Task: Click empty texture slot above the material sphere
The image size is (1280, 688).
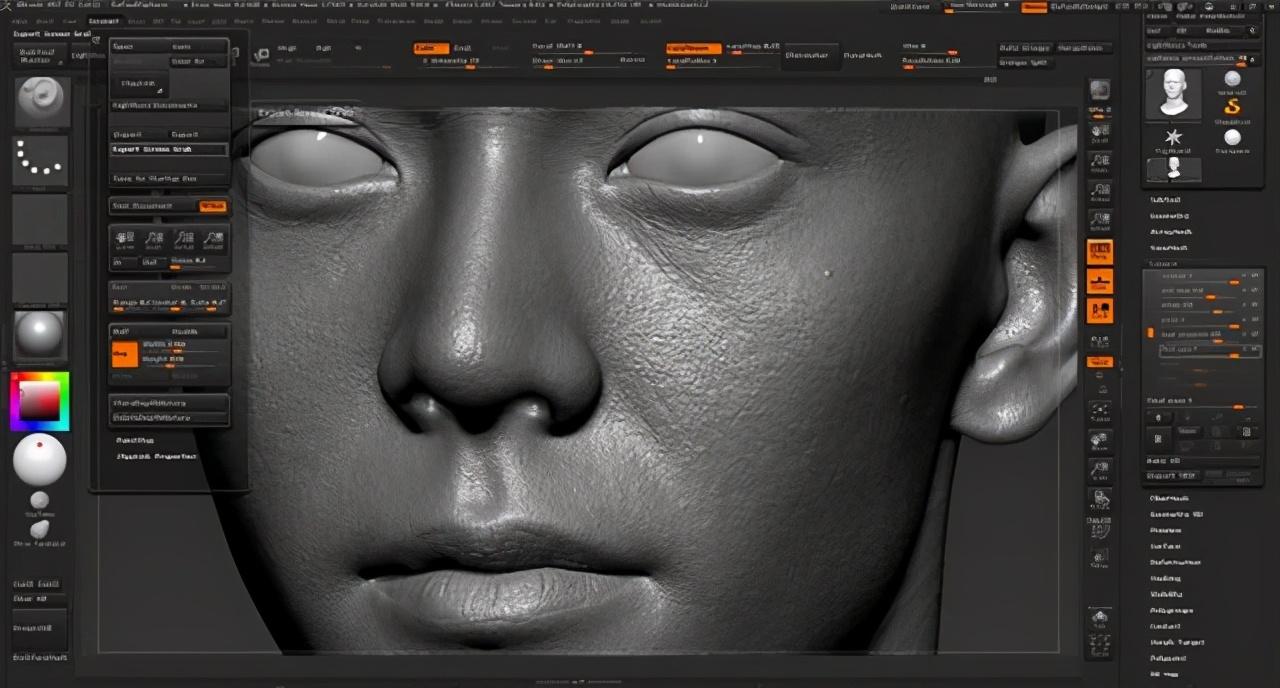Action: tap(41, 277)
